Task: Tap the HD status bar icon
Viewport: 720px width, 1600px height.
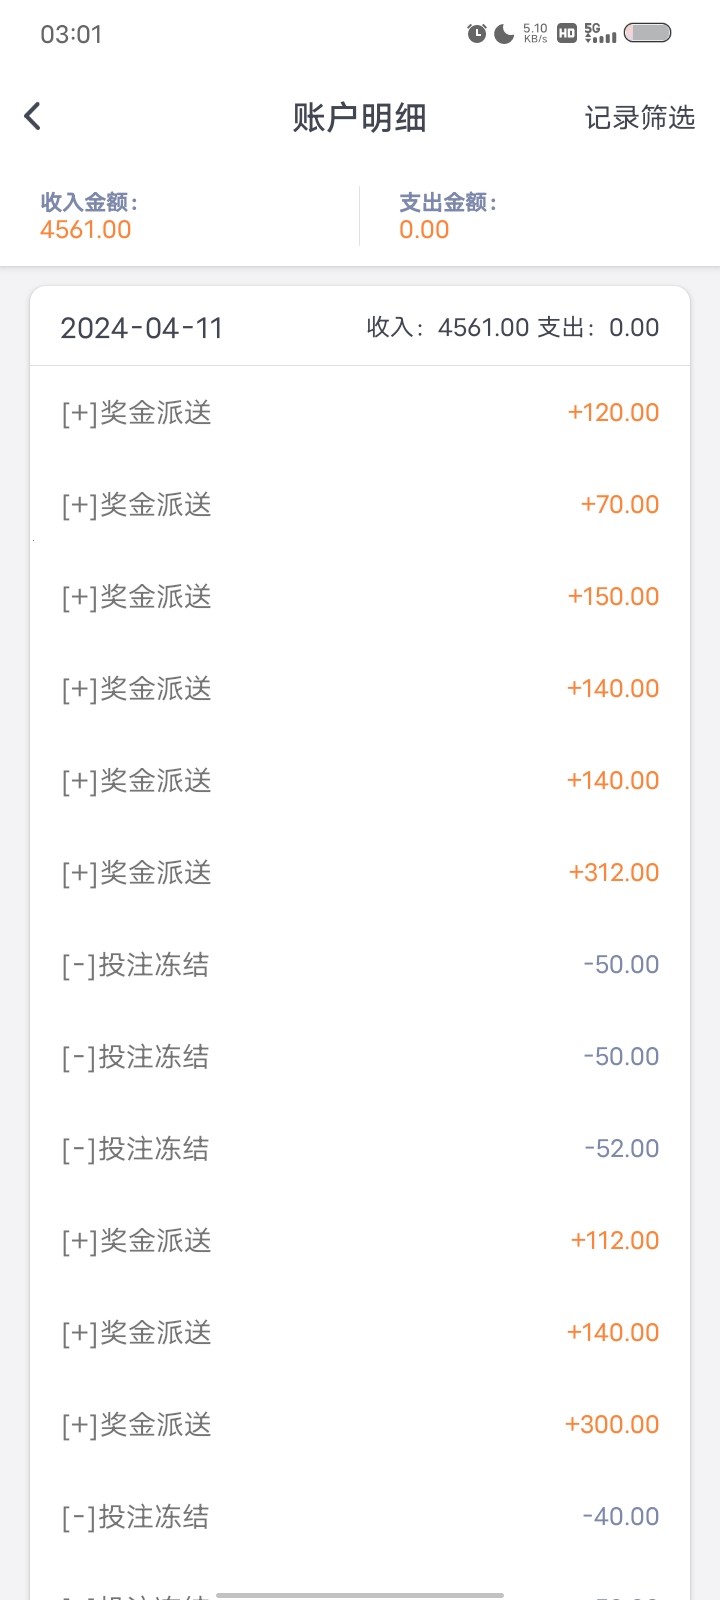Action: click(x=567, y=34)
